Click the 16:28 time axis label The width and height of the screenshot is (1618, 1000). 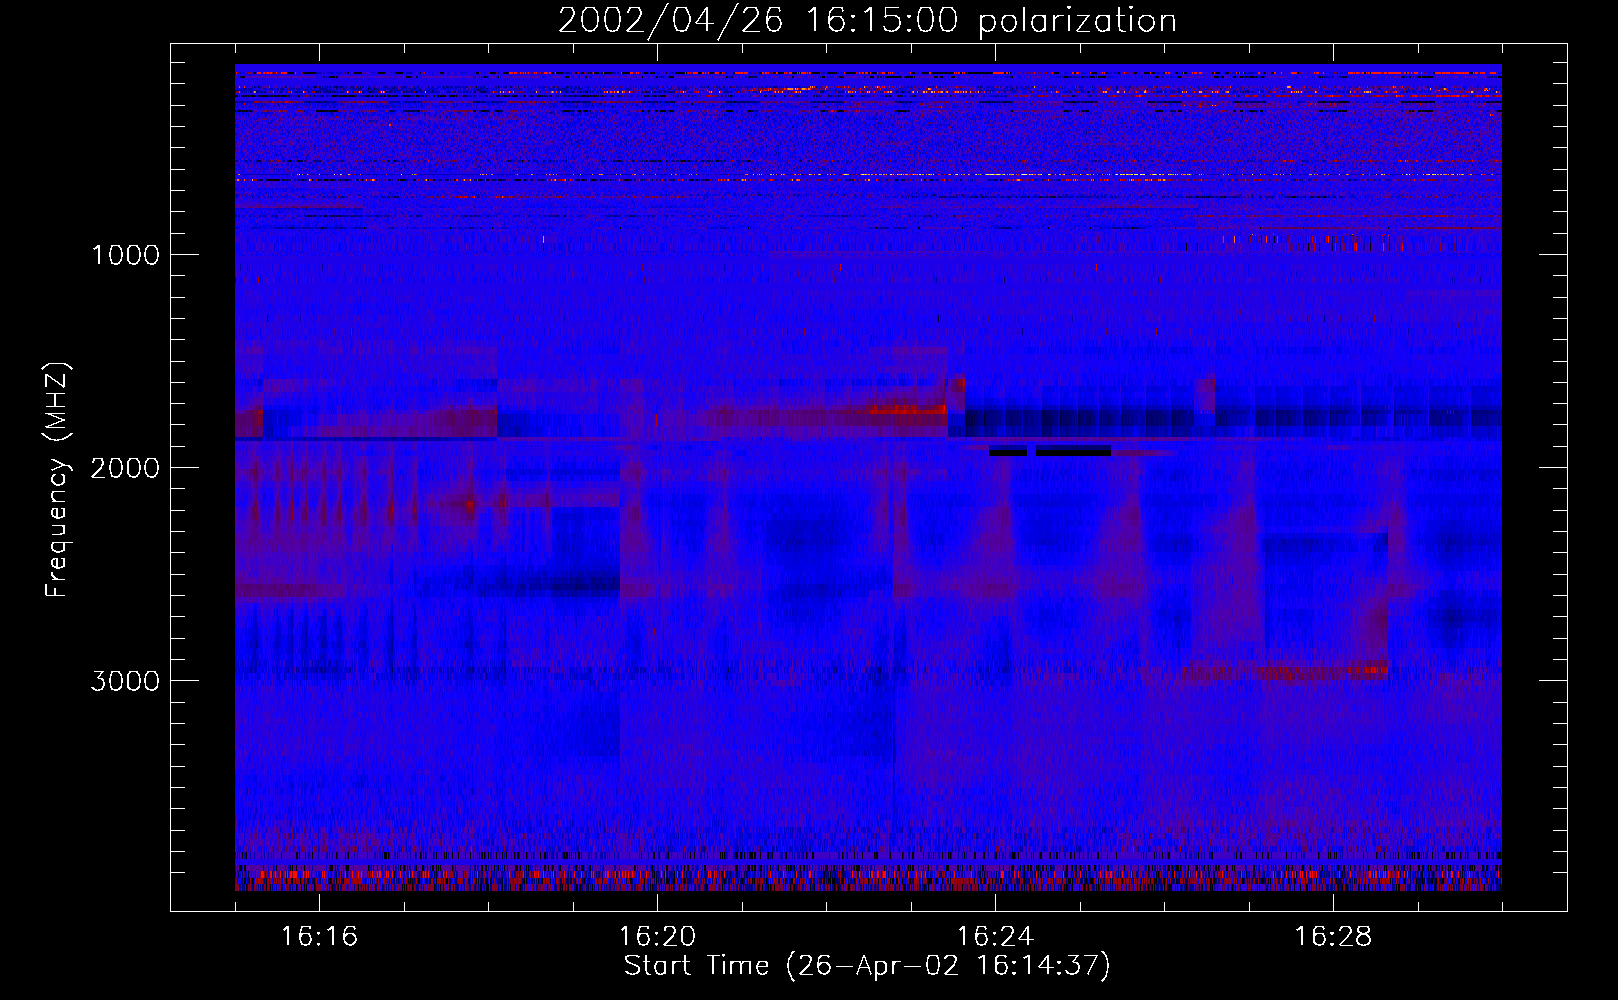pyautogui.click(x=1333, y=937)
